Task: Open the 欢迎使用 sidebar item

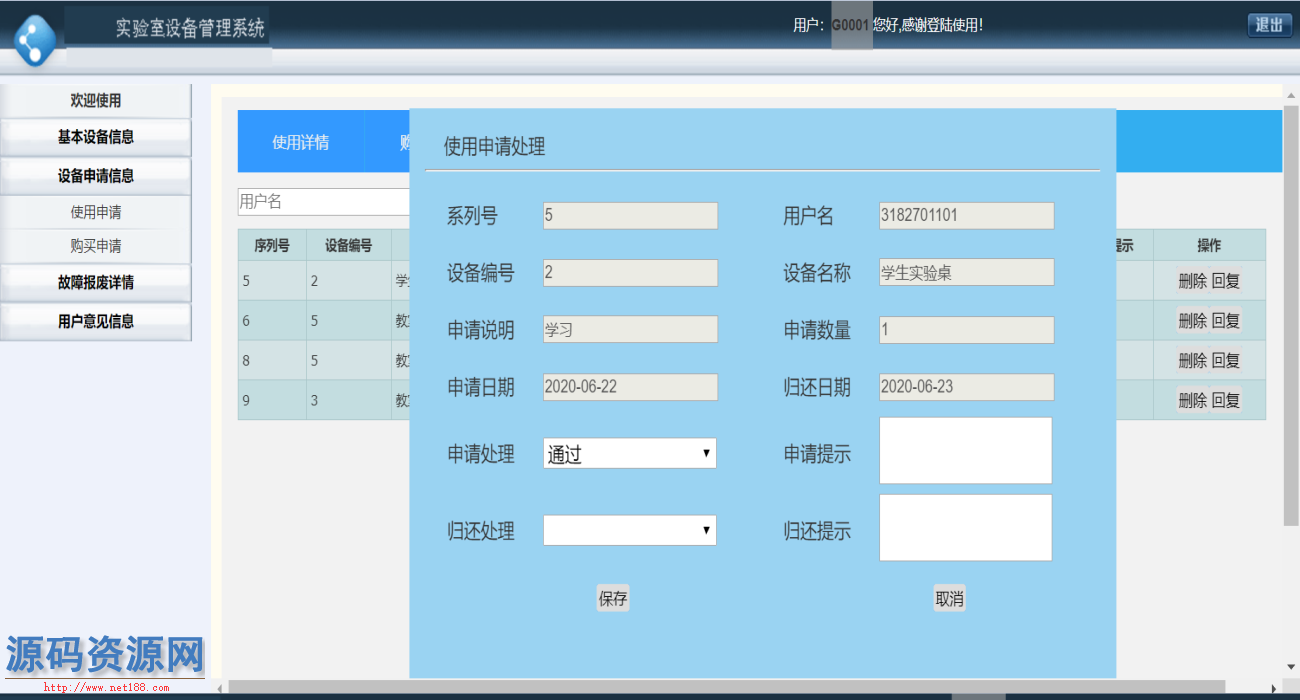Action: click(x=95, y=101)
